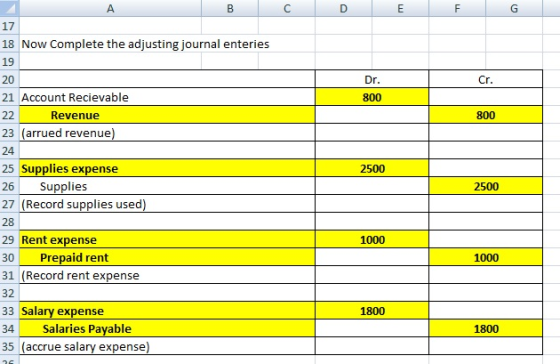Select the 'Salary expense' cell
Screen dimensions: 560x364
coord(167,311)
